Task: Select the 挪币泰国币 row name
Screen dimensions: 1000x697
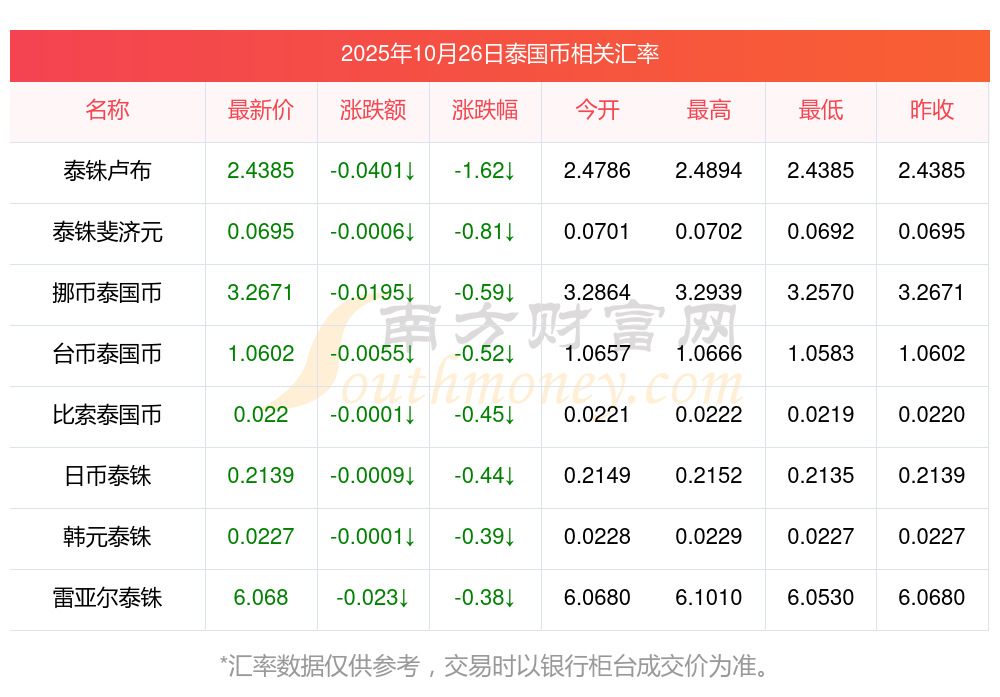Action: click(107, 293)
